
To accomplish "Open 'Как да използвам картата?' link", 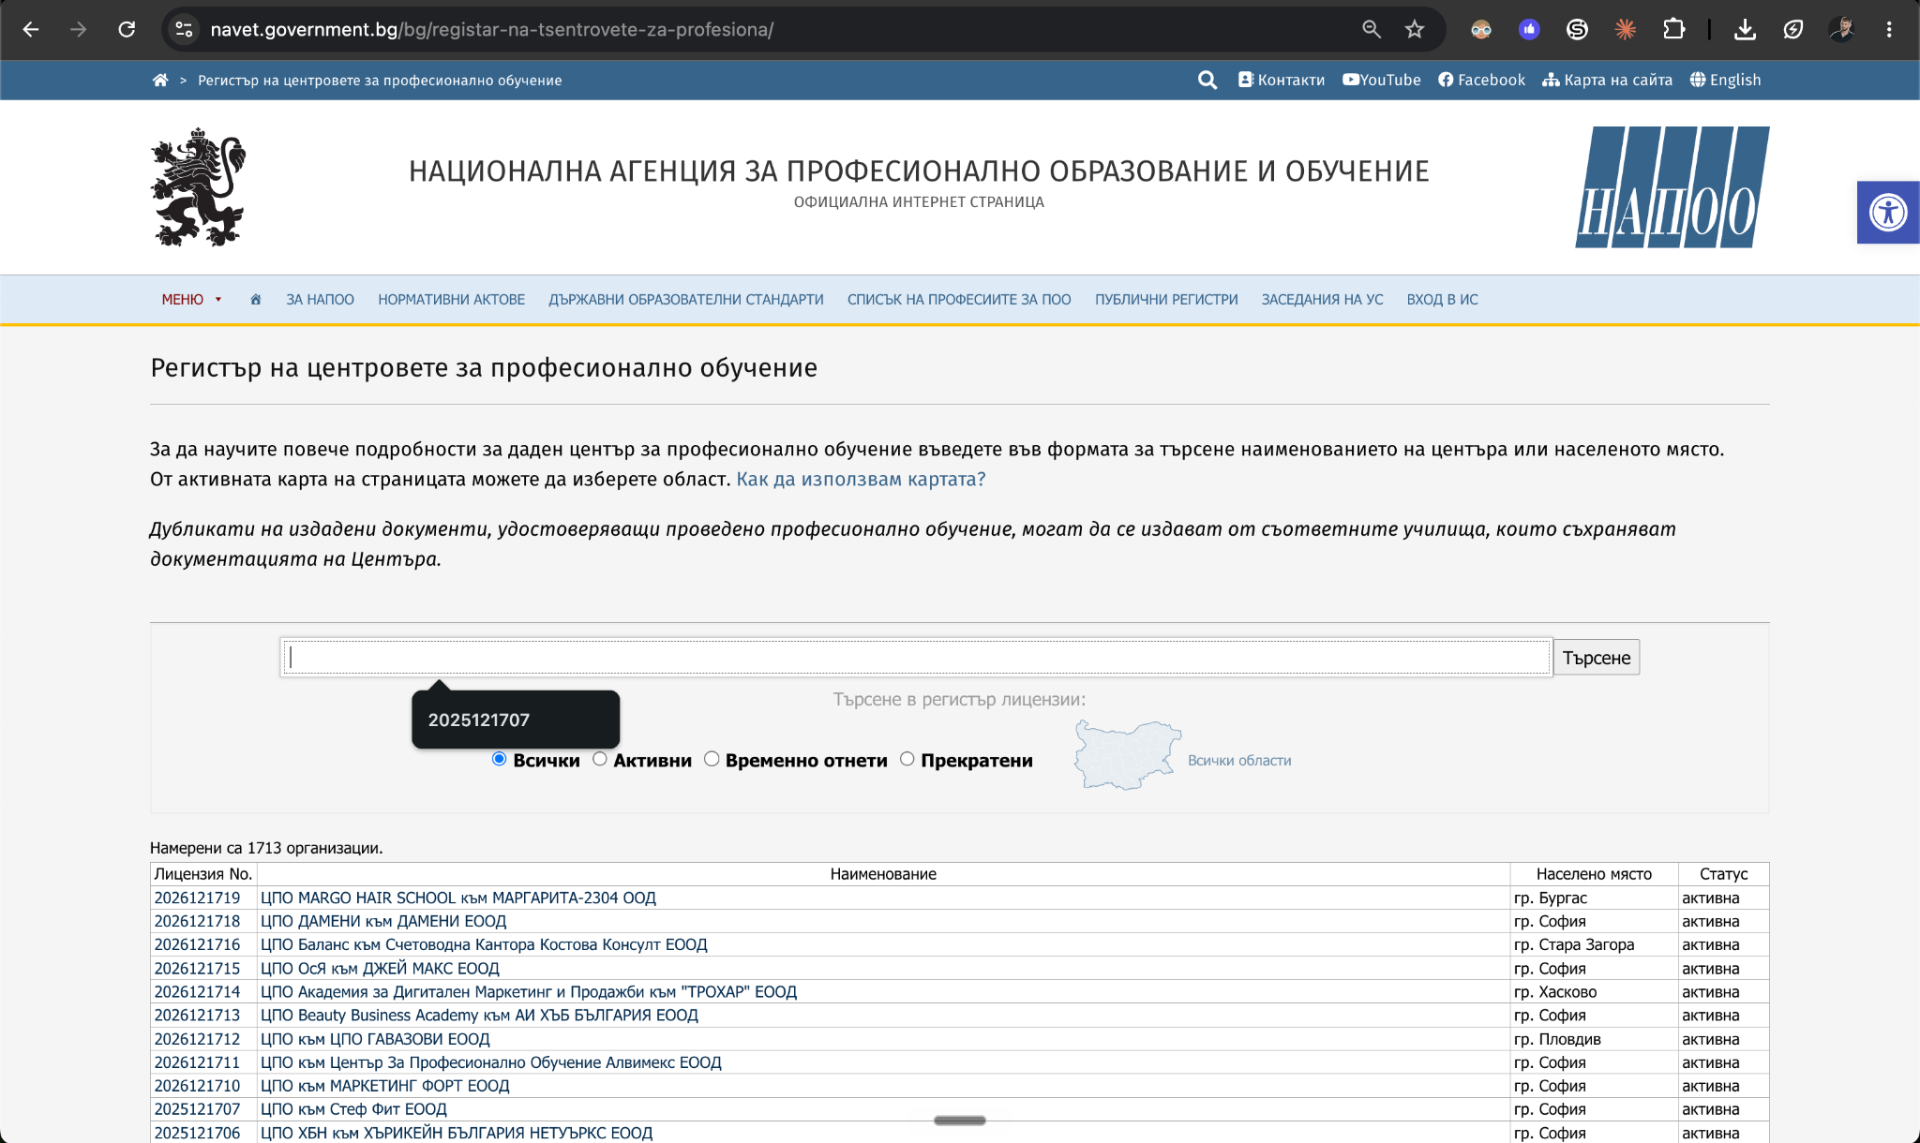I will coord(860,479).
